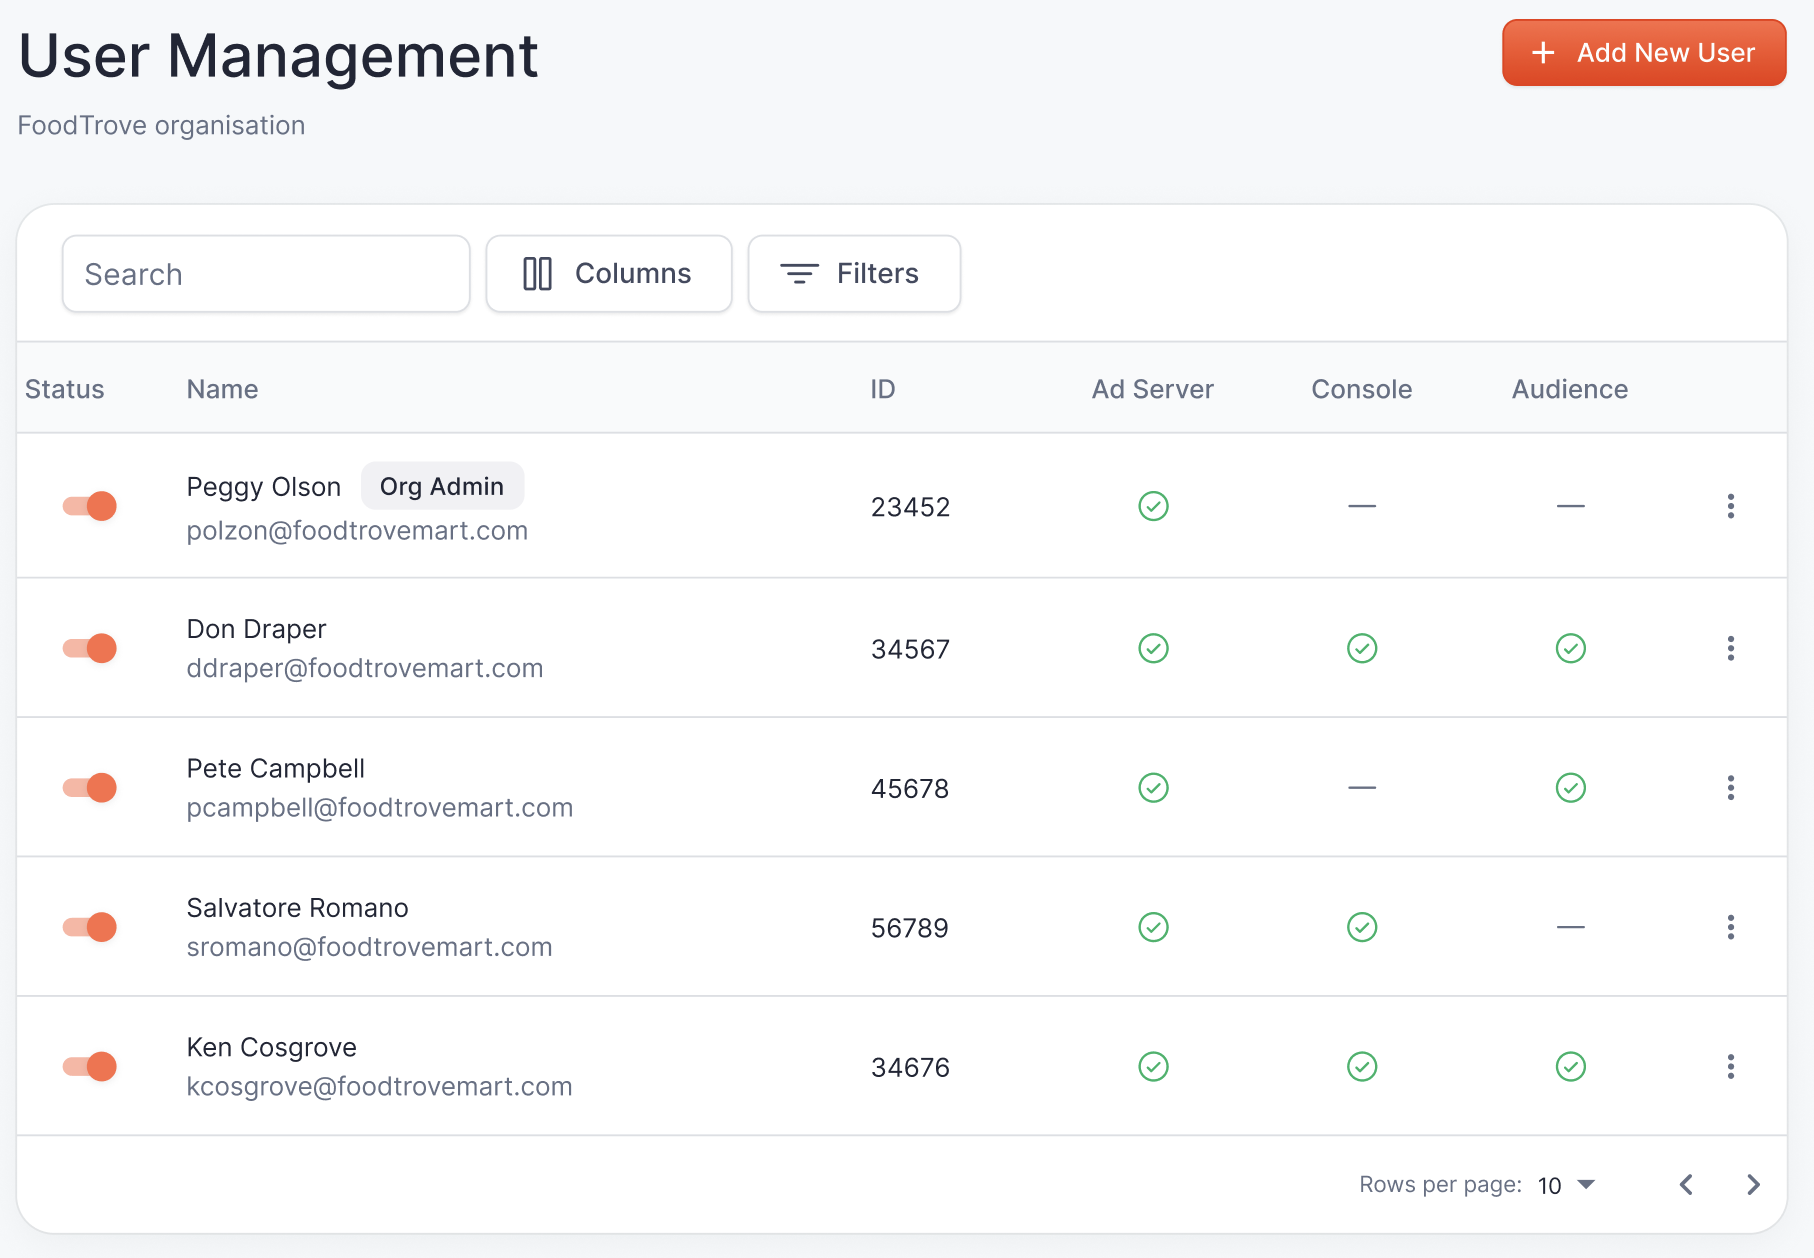Click Pete Campbell's Console dash indicator
Viewport: 1814px width, 1258px height.
(x=1362, y=788)
